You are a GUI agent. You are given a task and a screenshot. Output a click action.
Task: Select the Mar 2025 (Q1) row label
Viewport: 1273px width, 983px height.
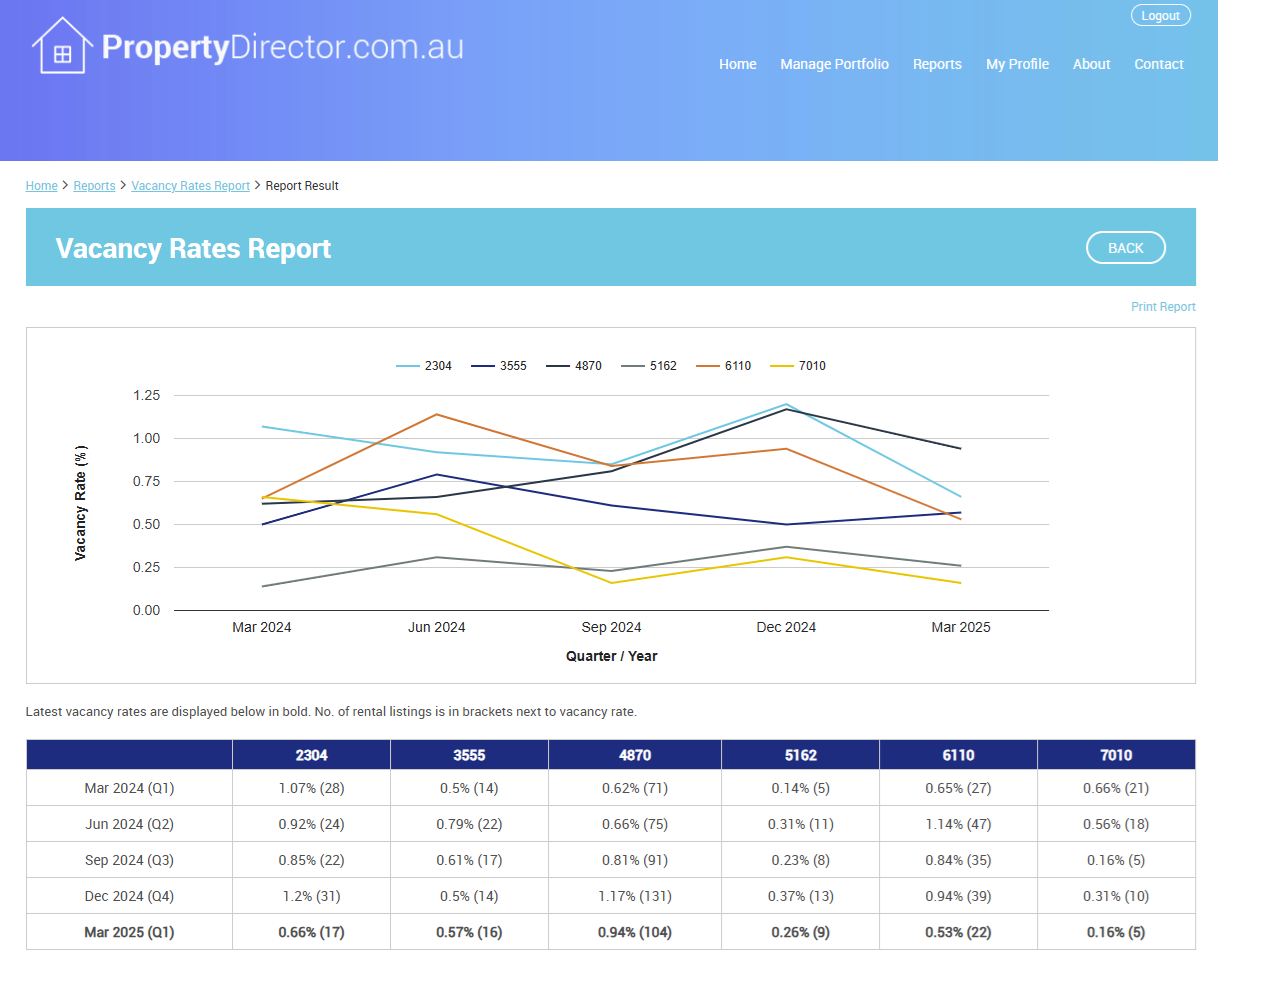(129, 932)
